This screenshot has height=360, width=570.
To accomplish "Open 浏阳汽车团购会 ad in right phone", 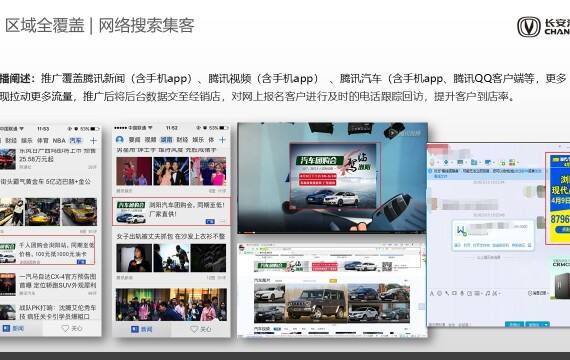I will pyautogui.click(x=171, y=211).
